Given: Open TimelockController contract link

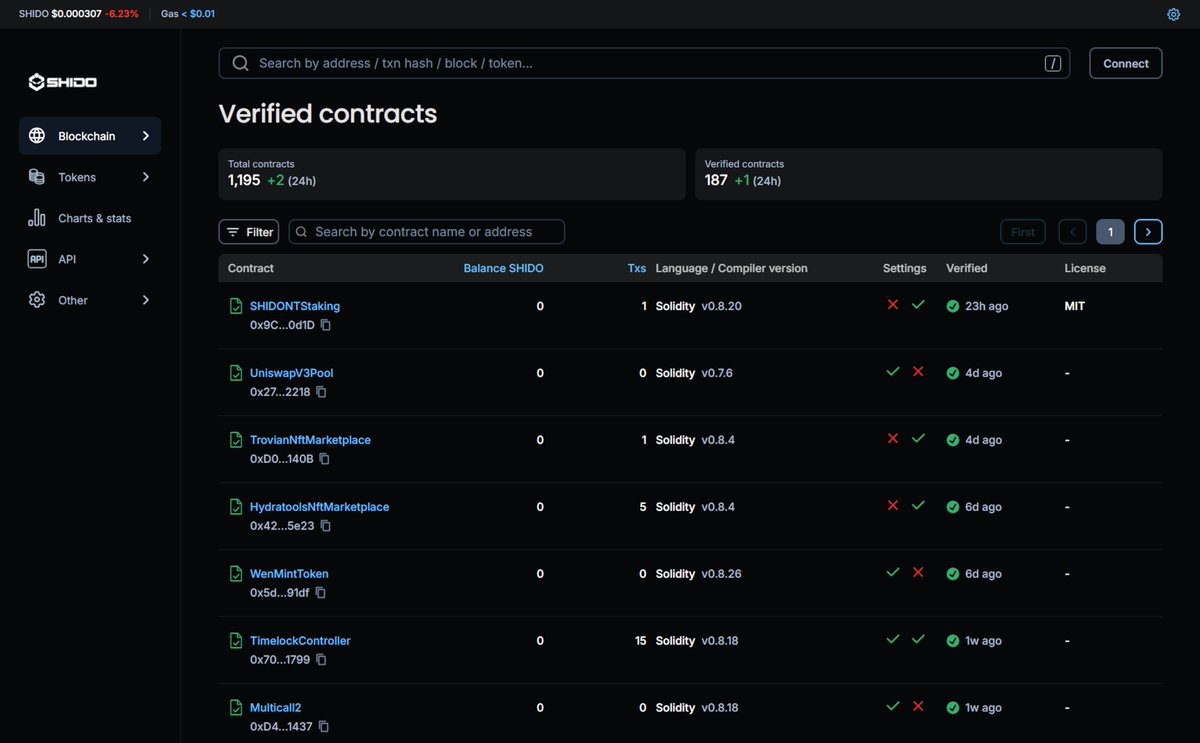Looking at the screenshot, I should click(x=300, y=641).
